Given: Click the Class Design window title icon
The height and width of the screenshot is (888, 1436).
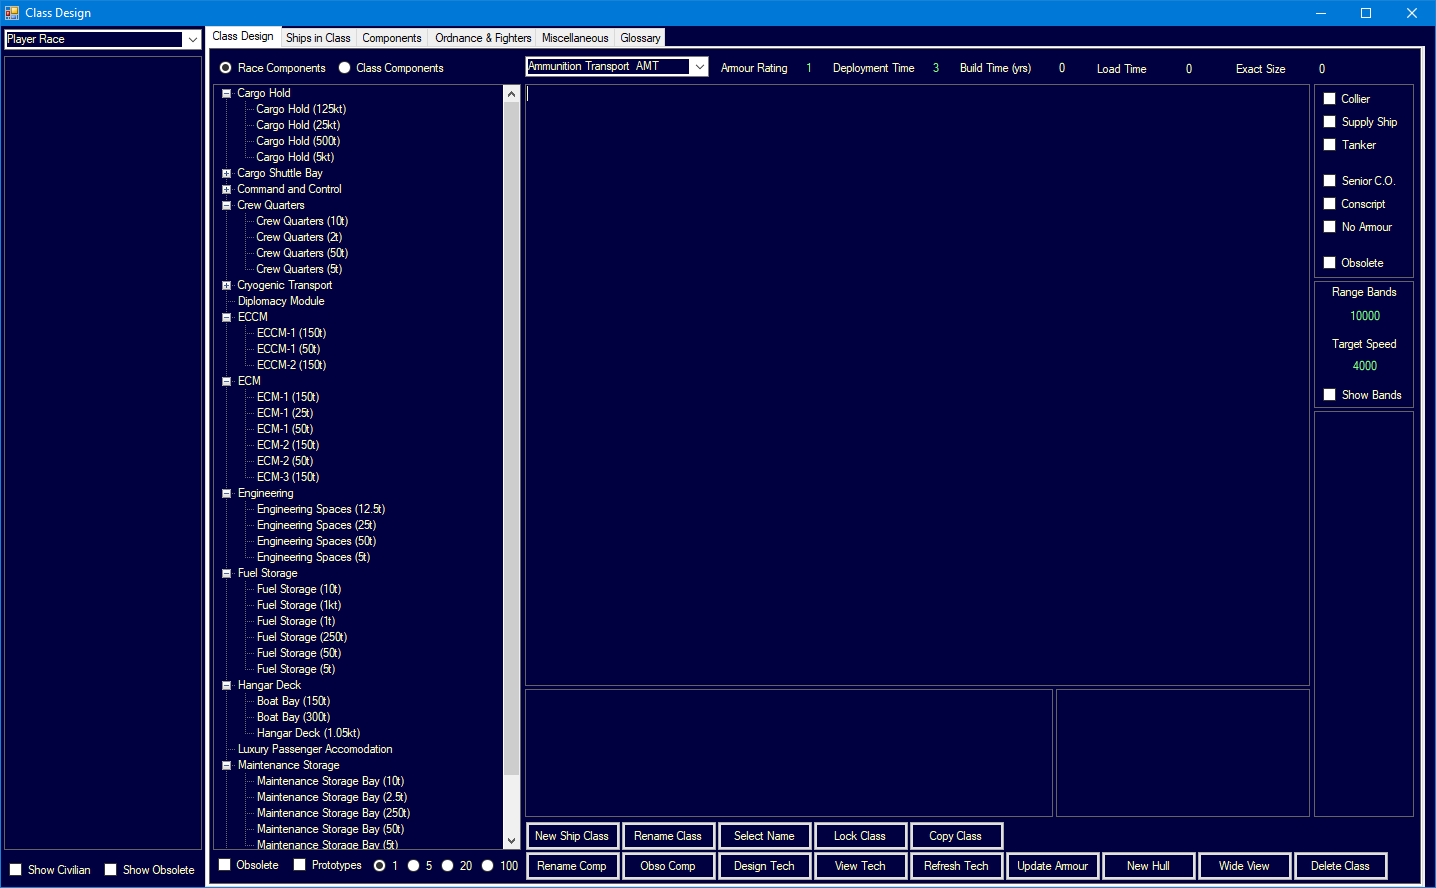Looking at the screenshot, I should click(12, 13).
